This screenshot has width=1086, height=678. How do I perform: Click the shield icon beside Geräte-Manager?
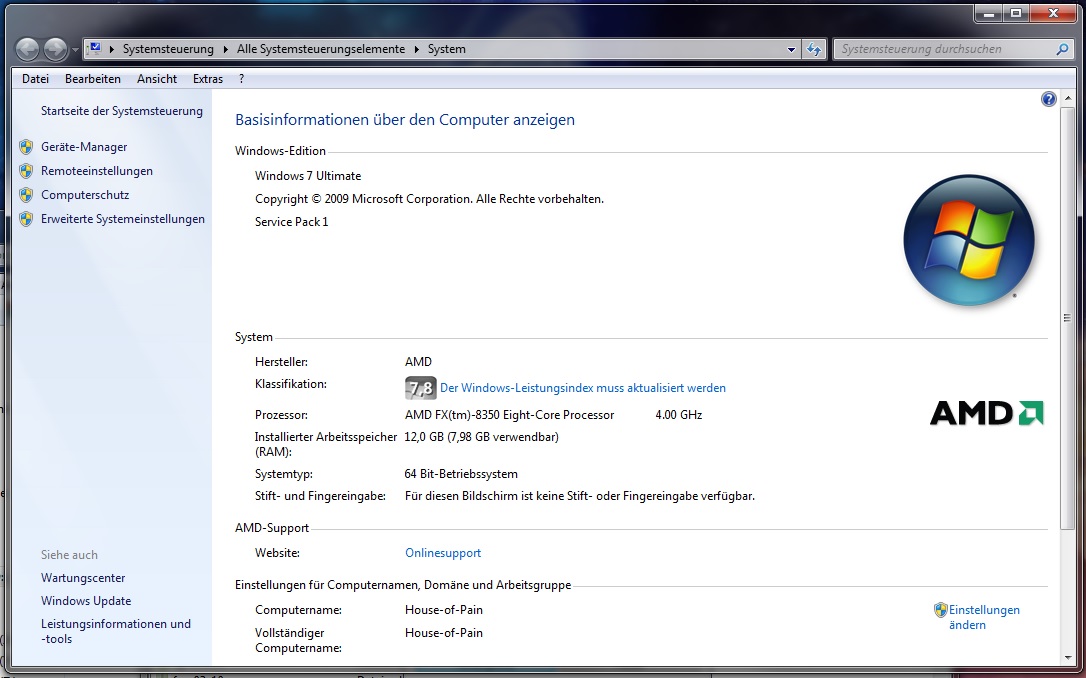tap(26, 147)
